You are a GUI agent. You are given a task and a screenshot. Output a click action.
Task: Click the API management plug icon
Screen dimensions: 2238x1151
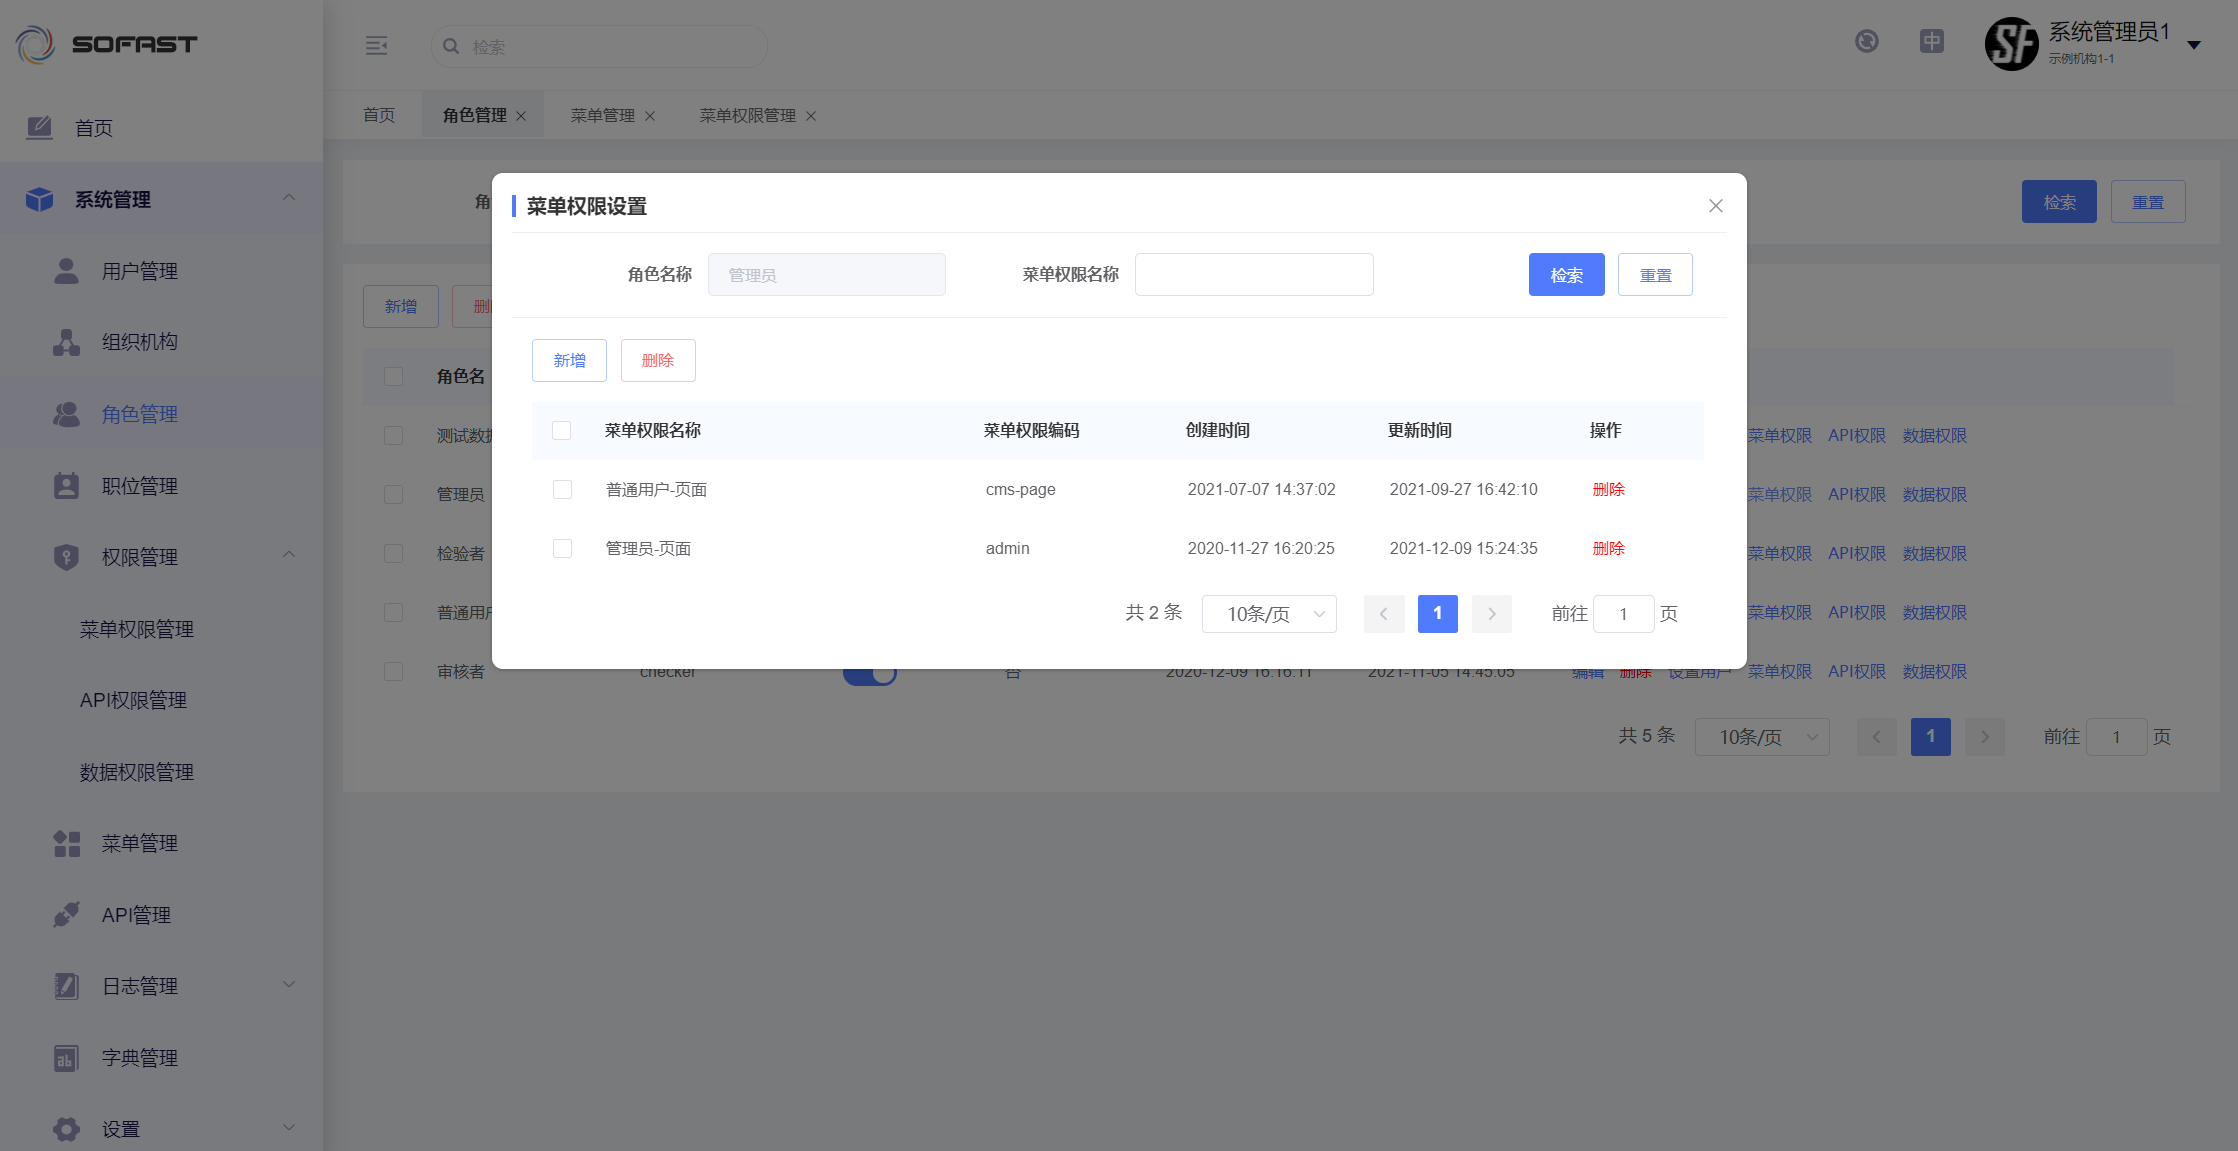[x=66, y=915]
